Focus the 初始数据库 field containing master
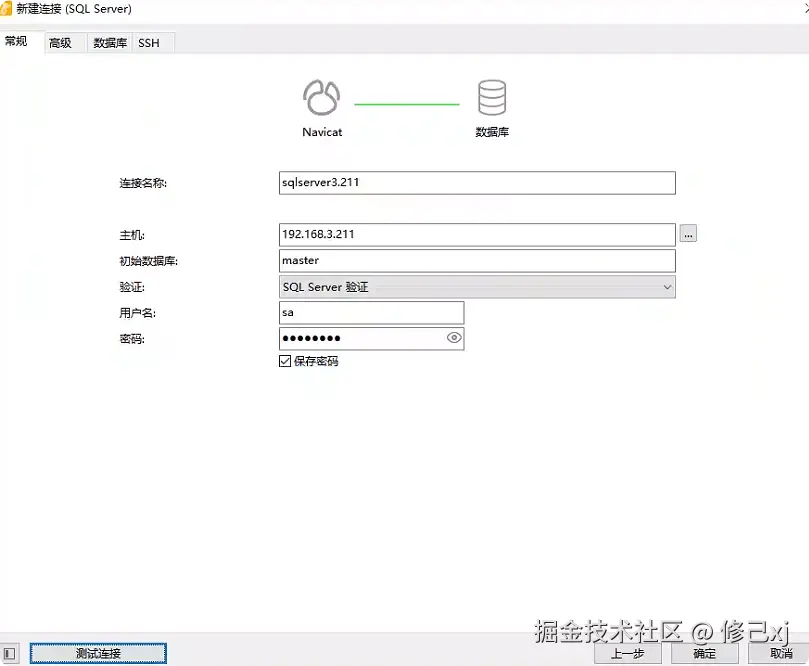The width and height of the screenshot is (809, 666). (x=477, y=261)
